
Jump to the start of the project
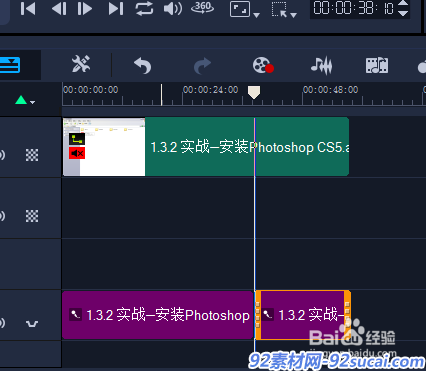click(28, 9)
